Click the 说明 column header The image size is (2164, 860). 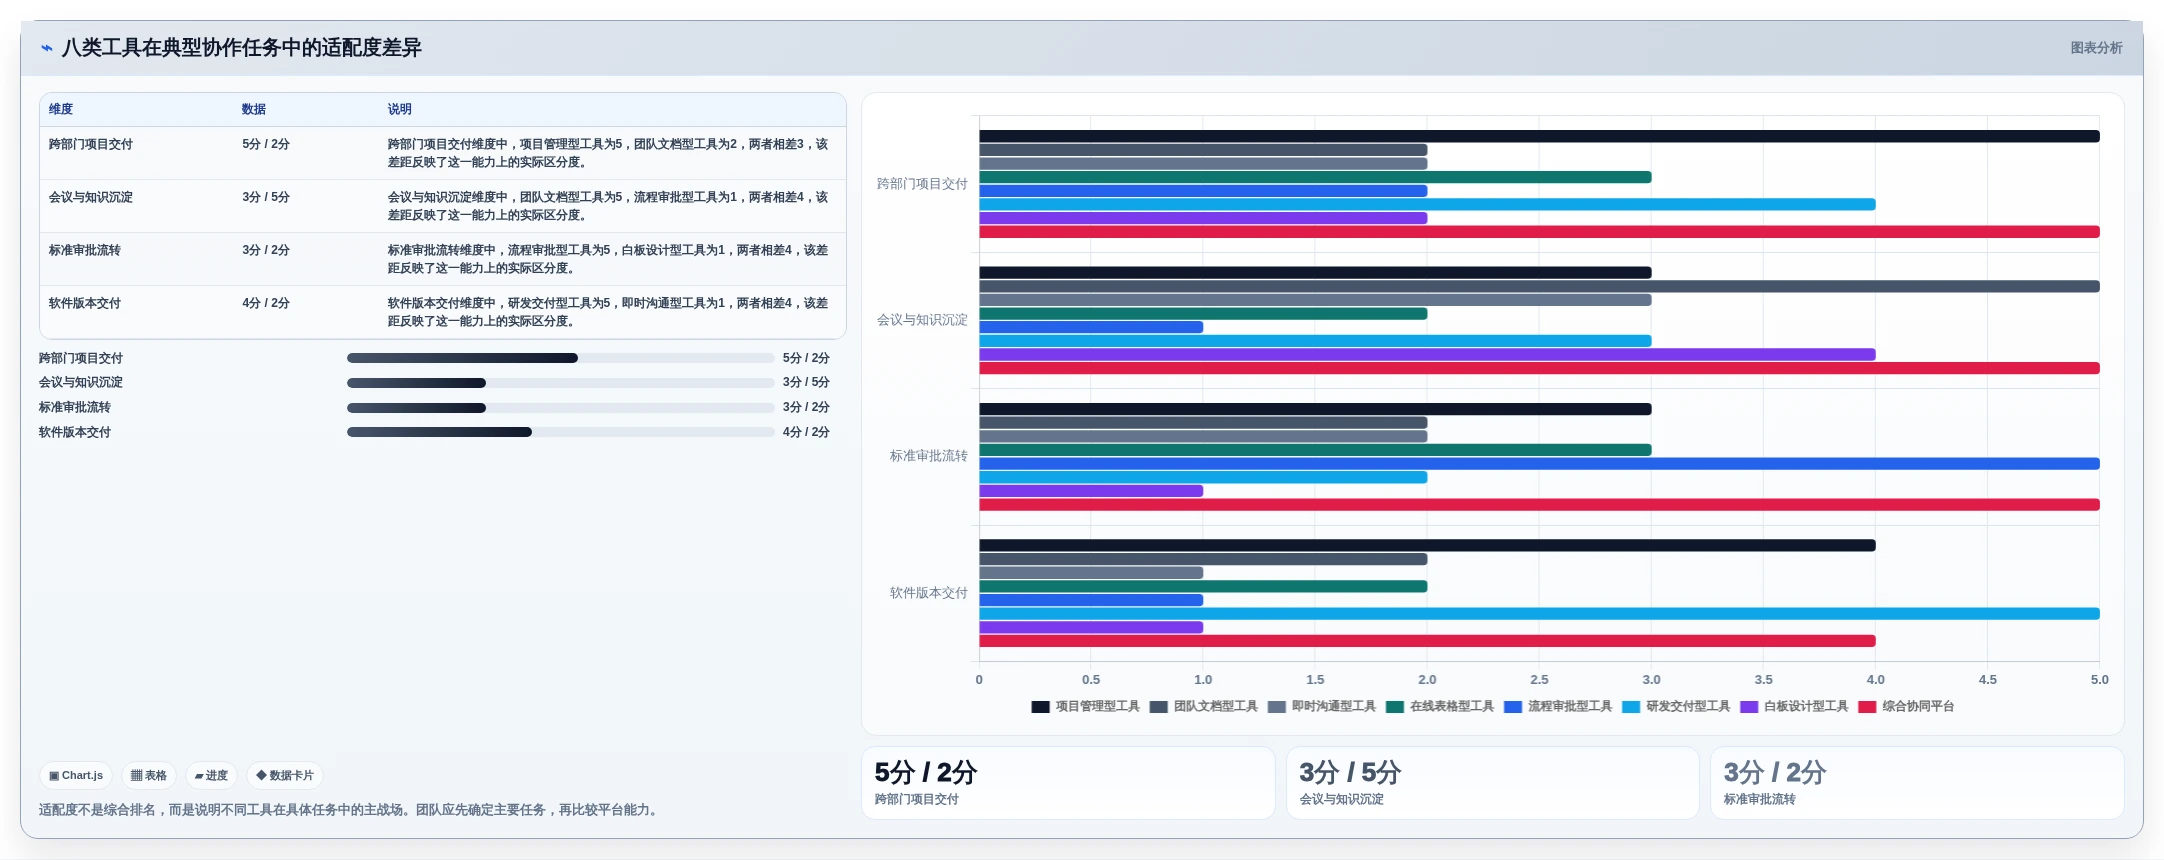point(400,110)
